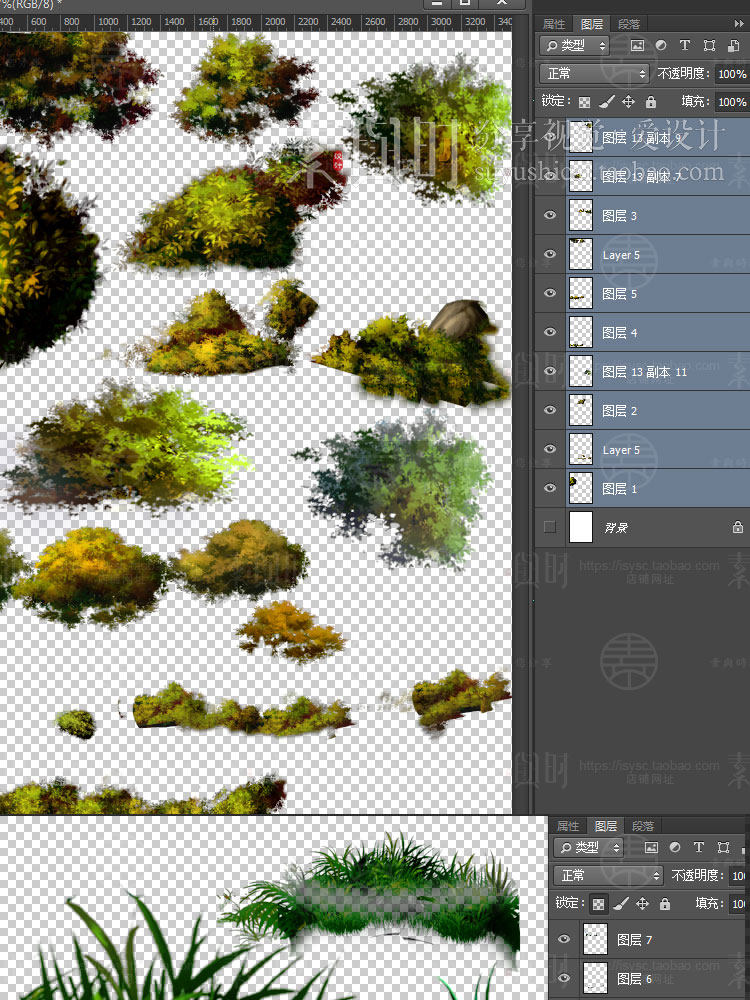Show the hidden 背景 layer
750x1000 pixels.
(550, 527)
